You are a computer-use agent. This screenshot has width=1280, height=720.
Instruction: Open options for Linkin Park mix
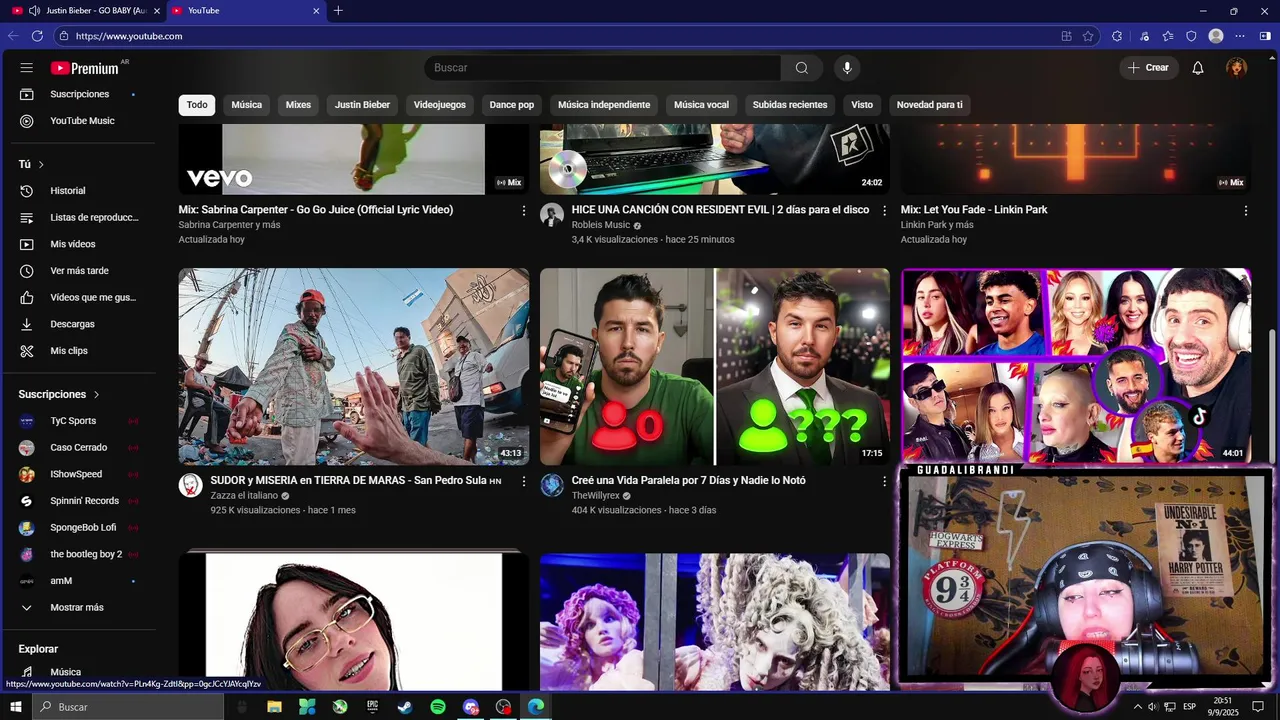(x=1246, y=211)
